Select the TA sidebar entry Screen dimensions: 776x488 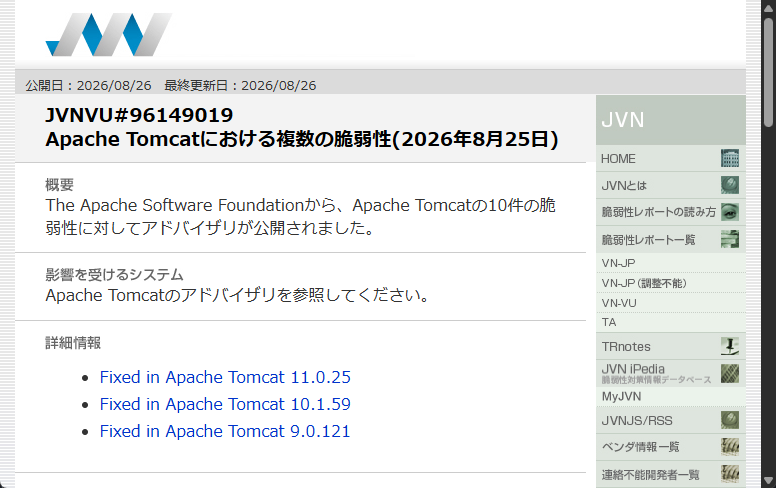click(x=671, y=322)
